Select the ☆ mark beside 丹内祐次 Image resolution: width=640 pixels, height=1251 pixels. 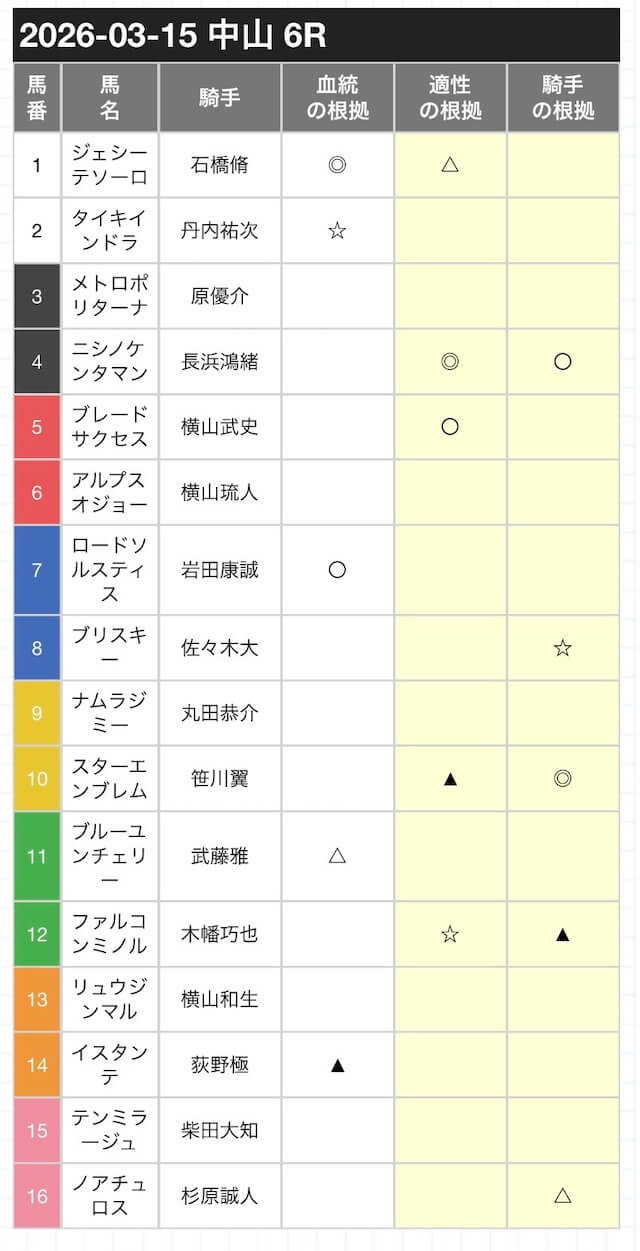337,230
